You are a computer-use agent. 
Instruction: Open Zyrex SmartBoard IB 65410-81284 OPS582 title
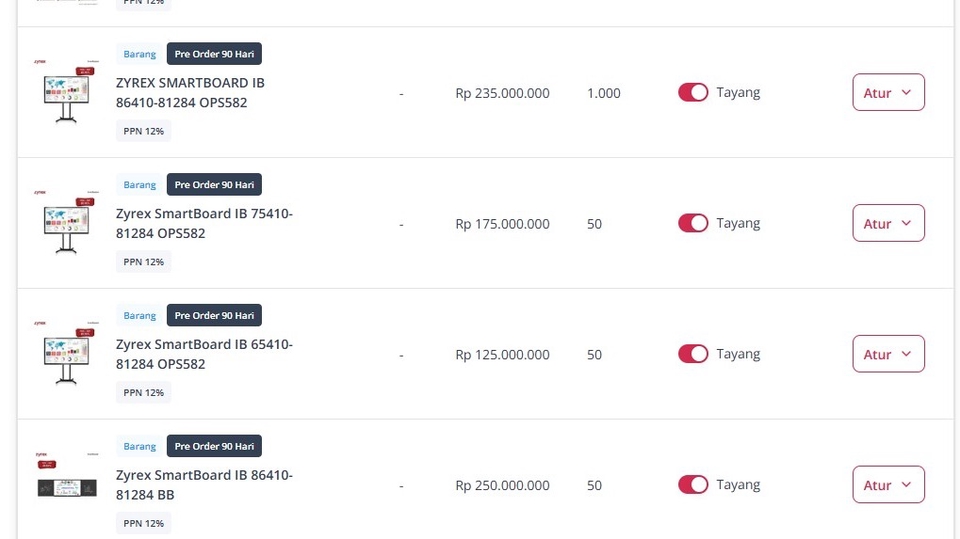[204, 354]
